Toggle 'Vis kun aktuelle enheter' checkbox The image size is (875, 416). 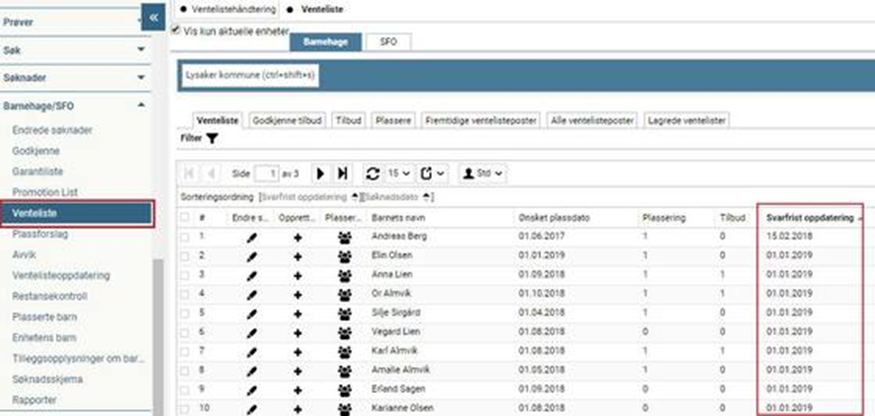click(x=177, y=30)
